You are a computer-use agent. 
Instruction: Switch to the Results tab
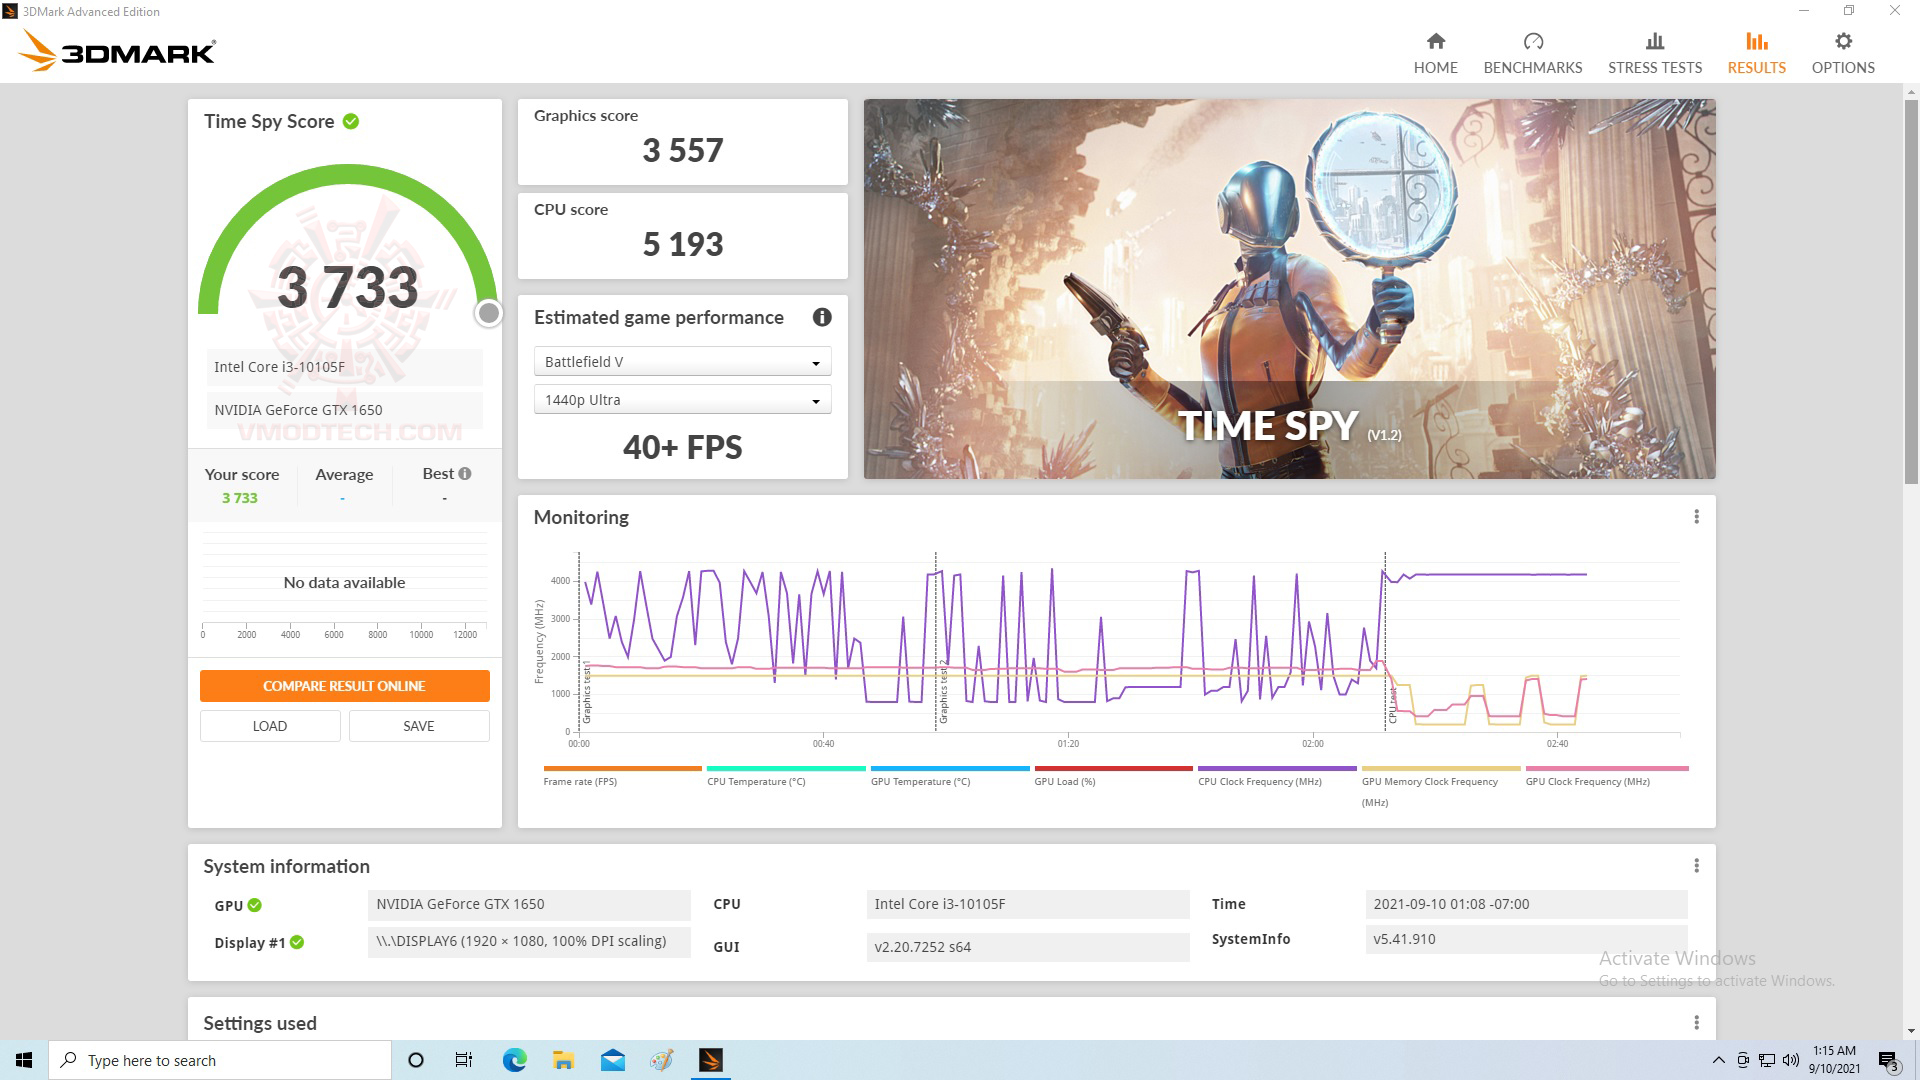click(1756, 53)
